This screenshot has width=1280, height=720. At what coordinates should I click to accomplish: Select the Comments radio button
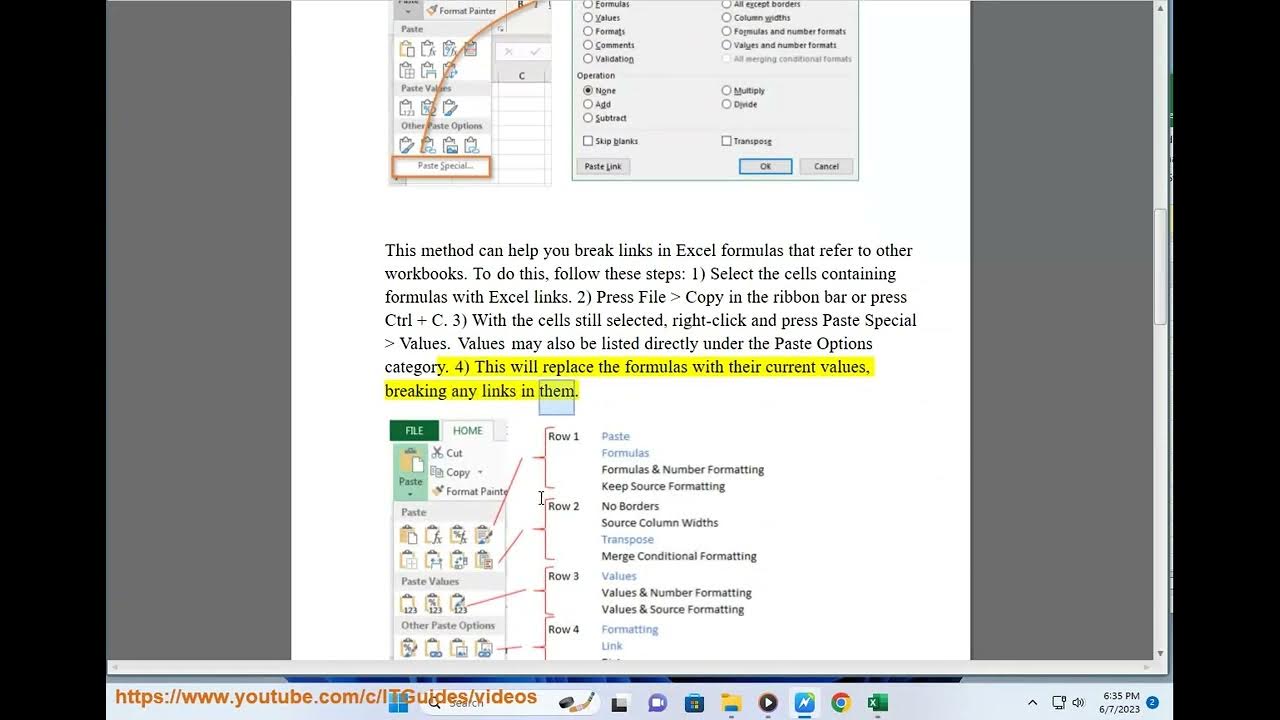[588, 45]
